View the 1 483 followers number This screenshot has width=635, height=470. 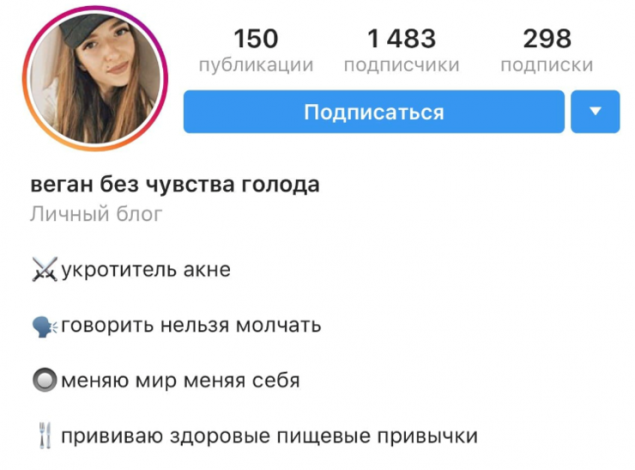[401, 39]
